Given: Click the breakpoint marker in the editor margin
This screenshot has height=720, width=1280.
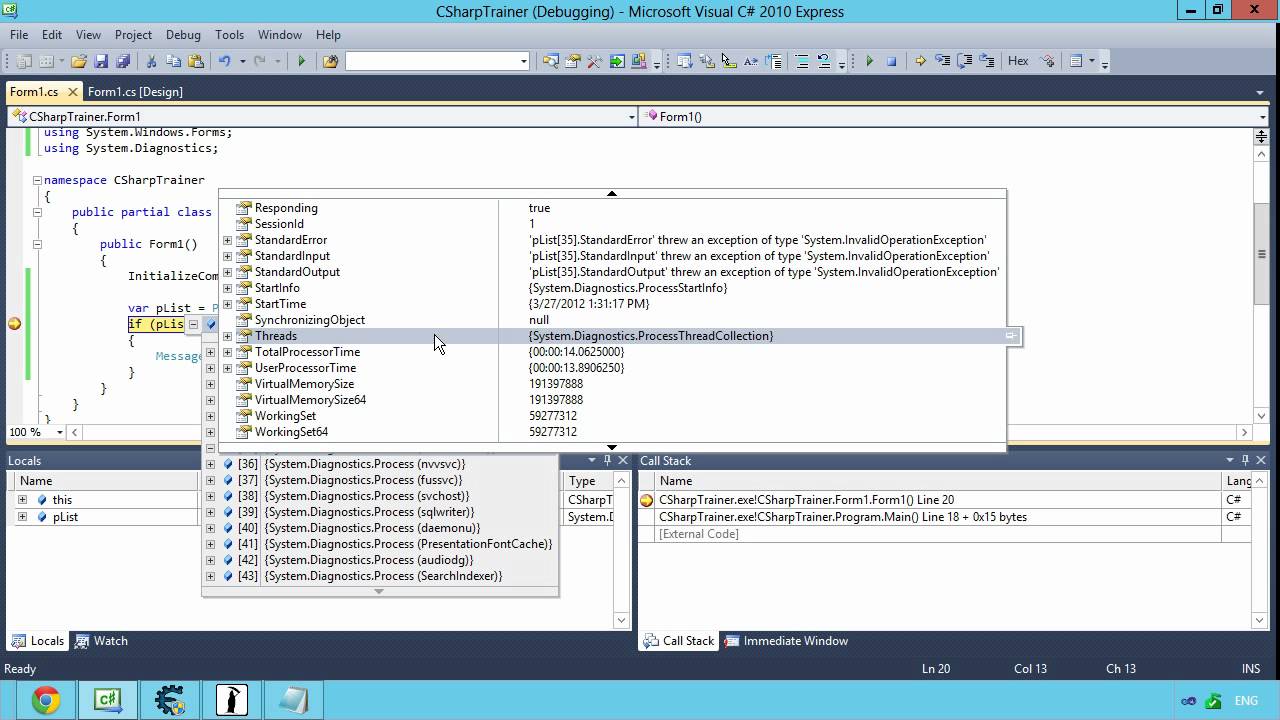Looking at the screenshot, I should tap(15, 323).
